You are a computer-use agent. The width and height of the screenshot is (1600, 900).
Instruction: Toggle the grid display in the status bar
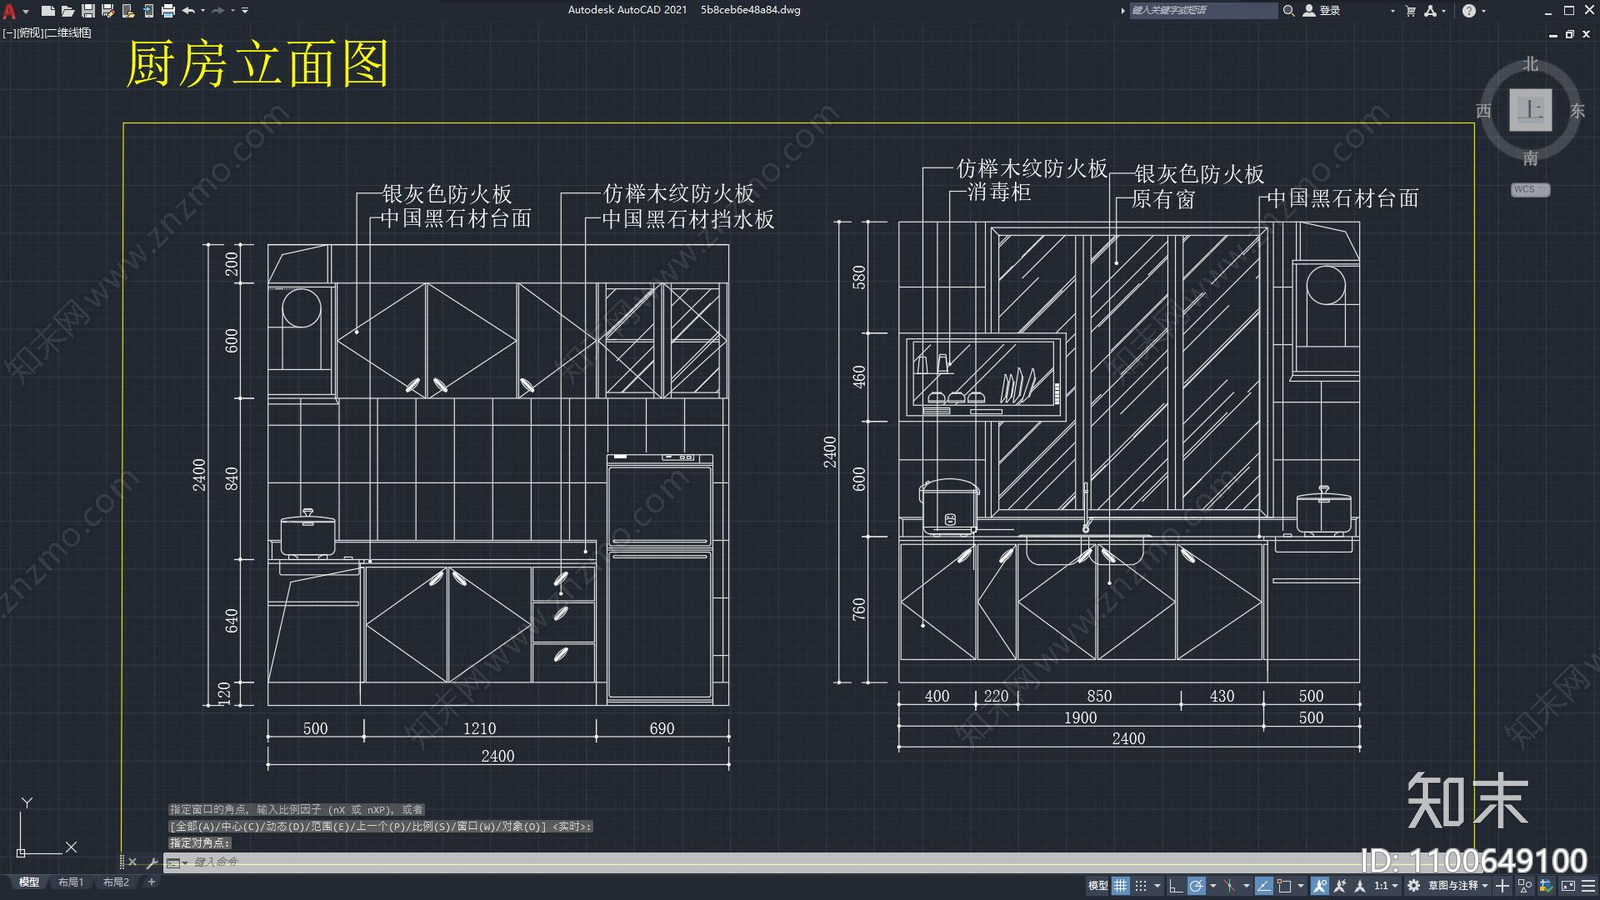pyautogui.click(x=1121, y=885)
